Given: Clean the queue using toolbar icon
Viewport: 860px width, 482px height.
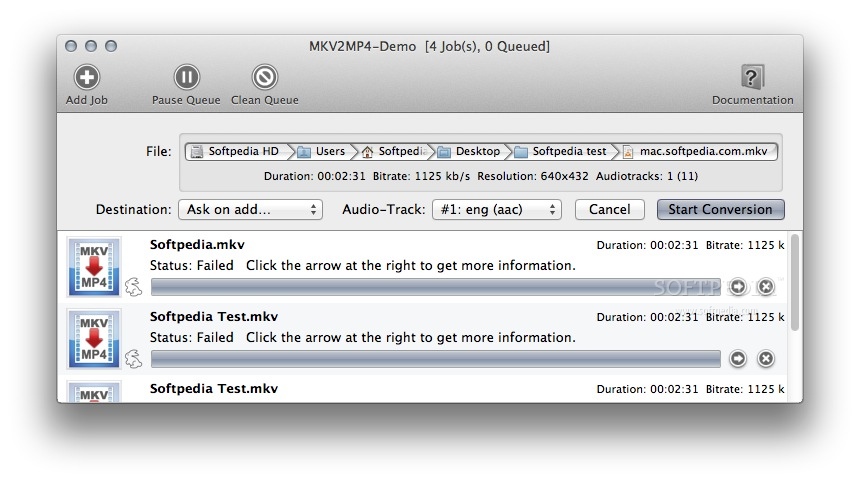Looking at the screenshot, I should pos(264,77).
